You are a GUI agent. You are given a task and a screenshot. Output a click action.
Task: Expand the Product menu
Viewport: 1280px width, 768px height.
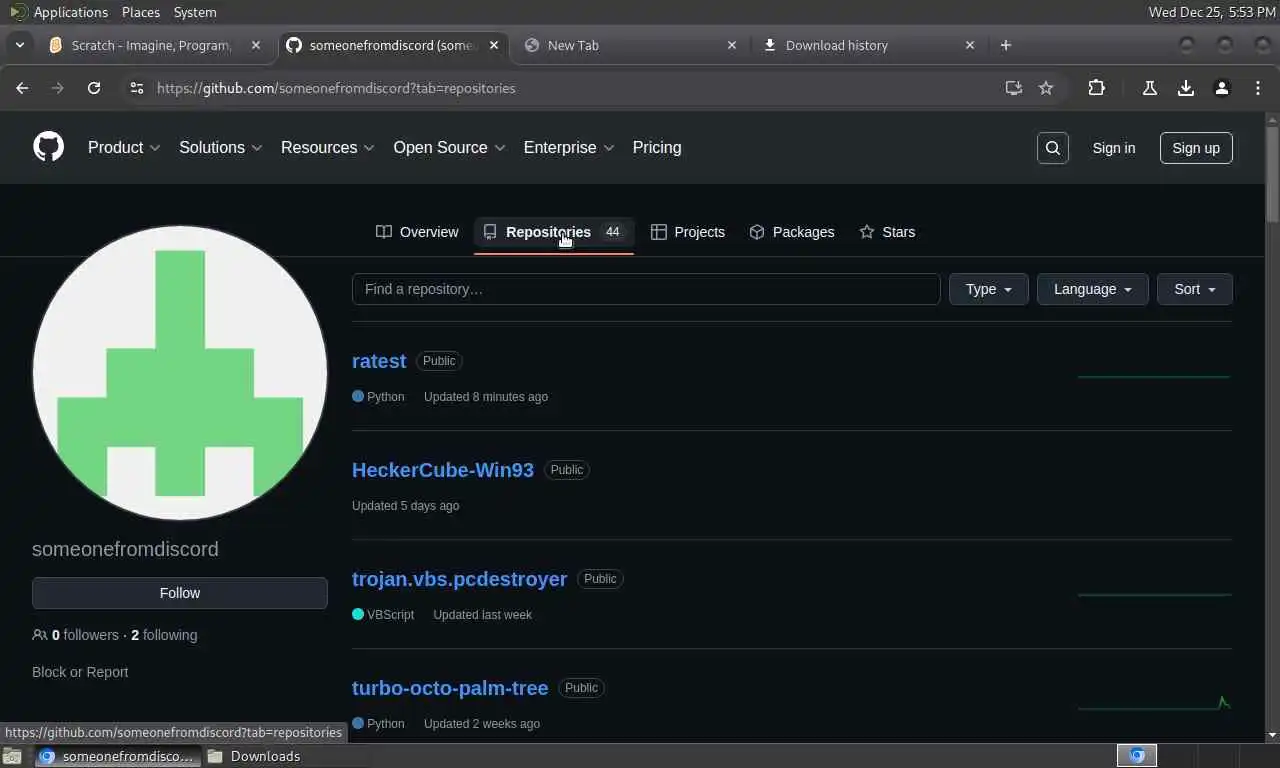[x=124, y=147]
